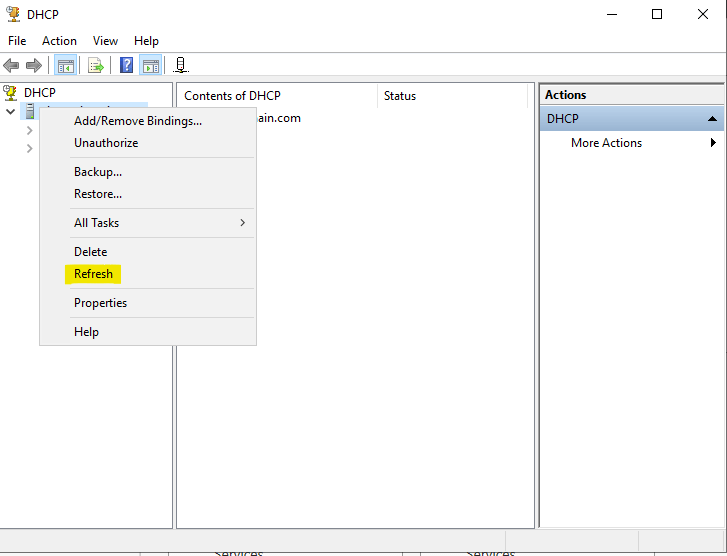Click the Add Server toolbar icon
Viewport: 727px width, 556px height.
point(181,66)
